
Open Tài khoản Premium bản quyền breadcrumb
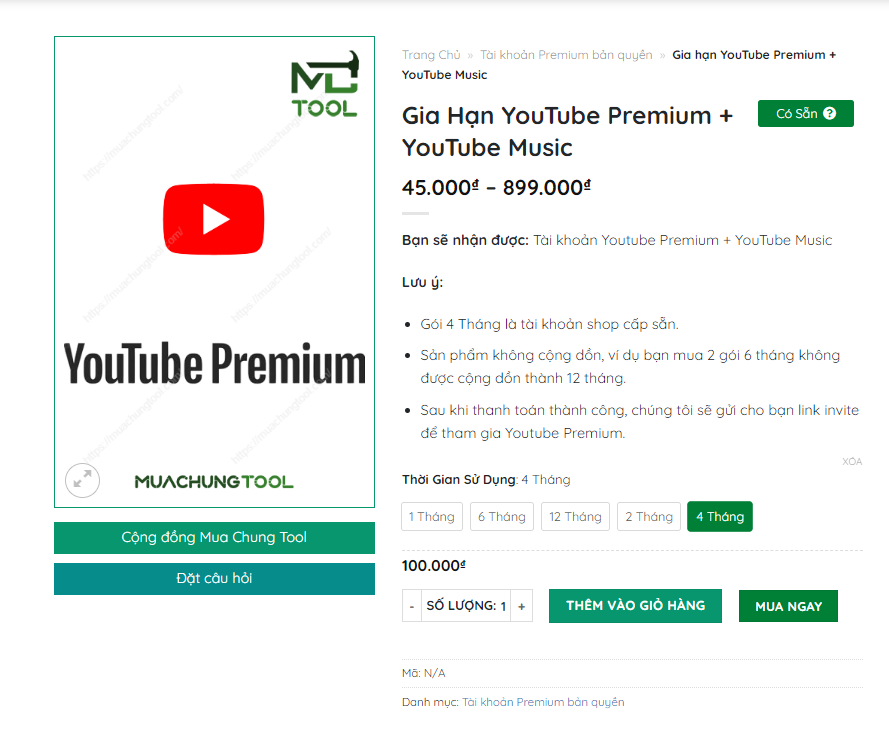point(566,55)
